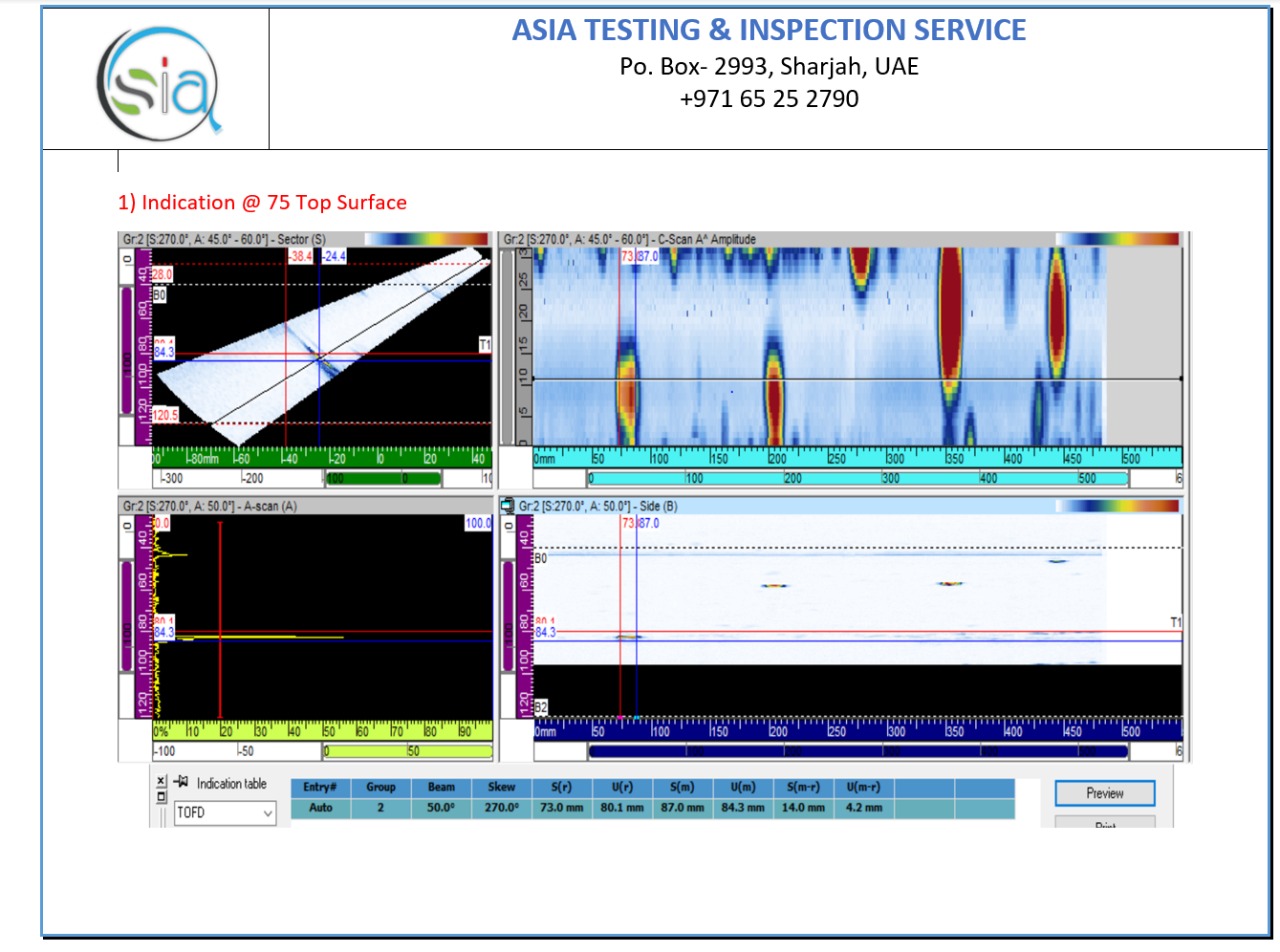Click the U(m) column header

coord(744,787)
